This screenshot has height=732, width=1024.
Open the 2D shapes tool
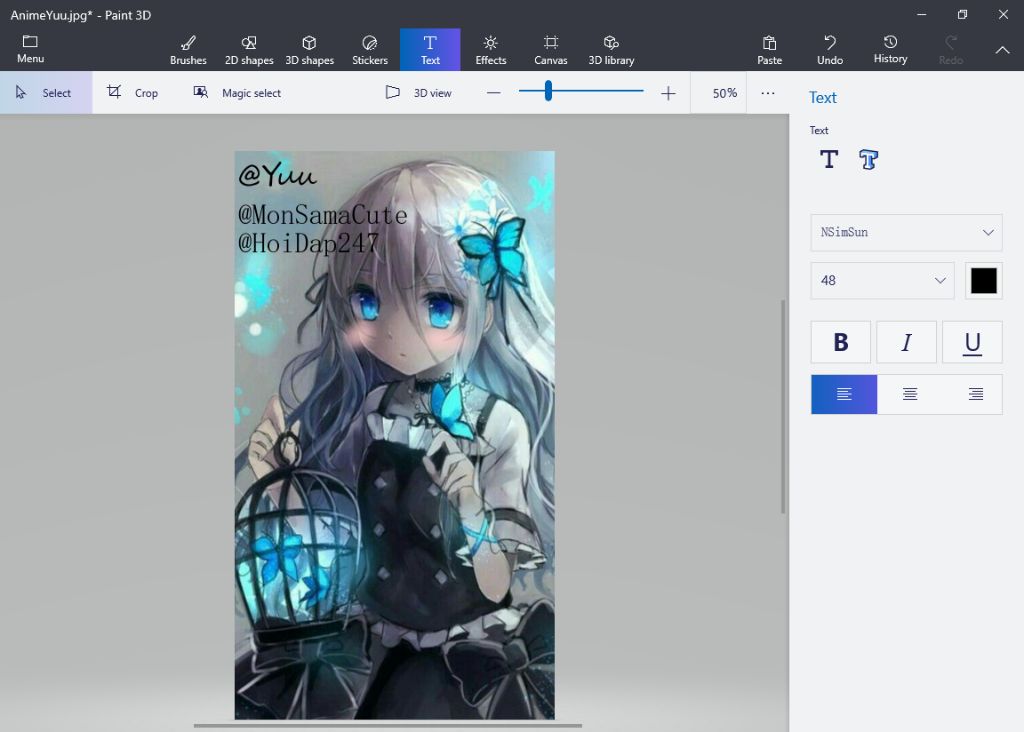(x=249, y=50)
